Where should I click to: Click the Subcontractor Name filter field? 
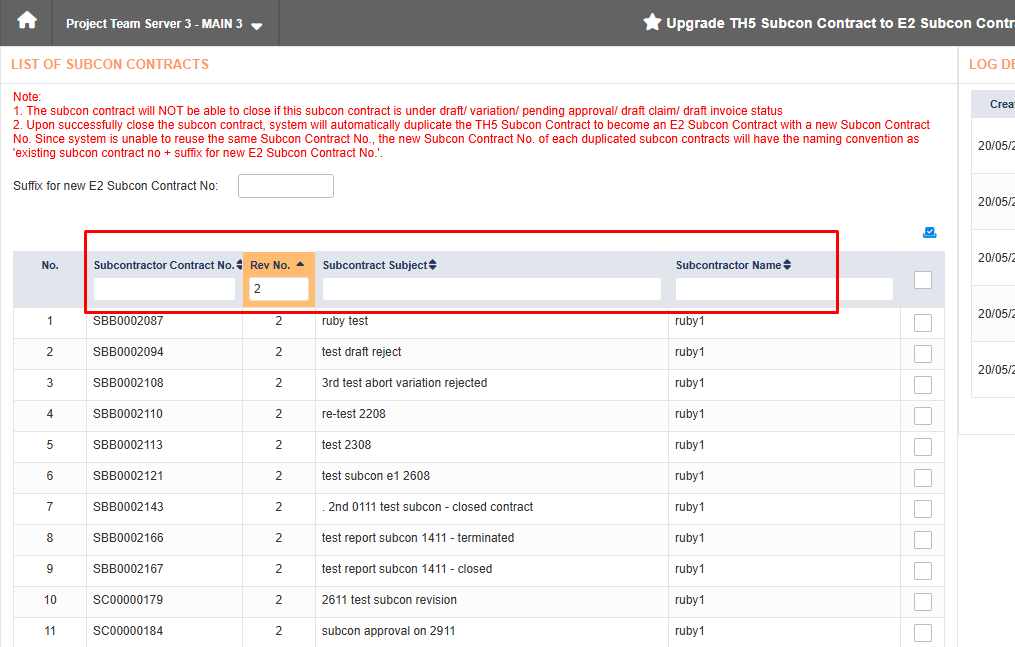784,289
